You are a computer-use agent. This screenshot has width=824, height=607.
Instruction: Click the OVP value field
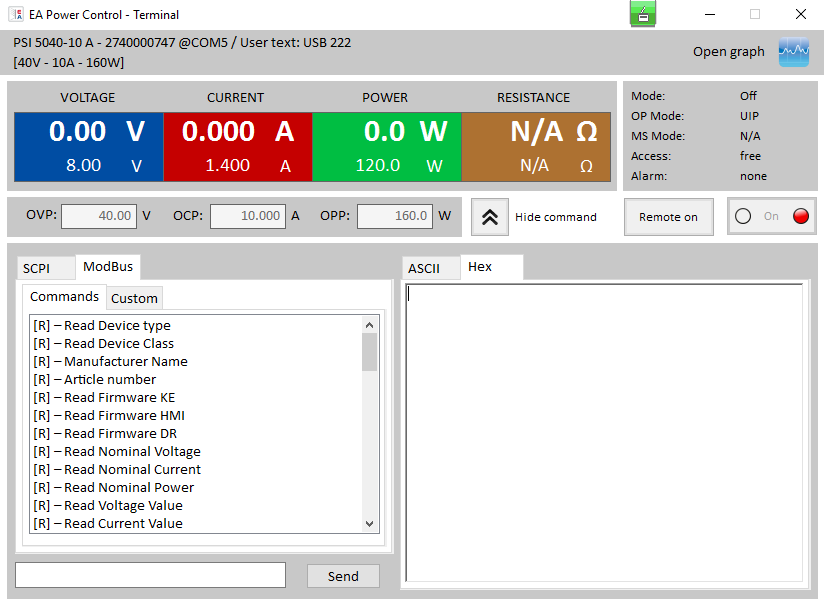click(x=98, y=215)
